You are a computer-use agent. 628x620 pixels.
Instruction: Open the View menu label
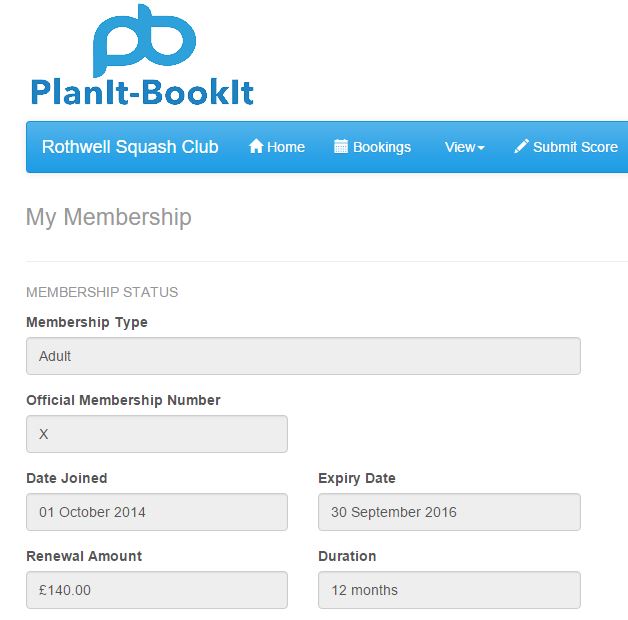460,147
